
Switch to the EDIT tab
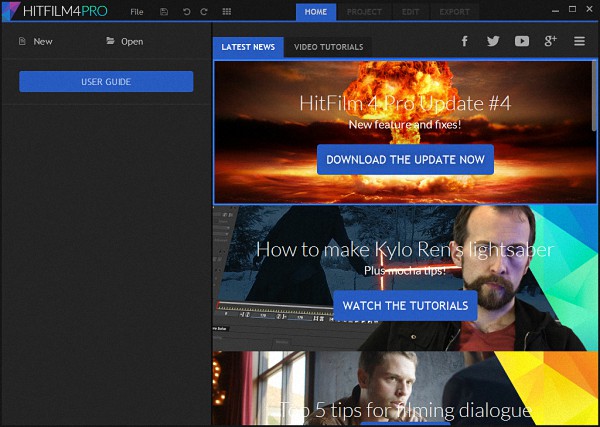click(x=411, y=12)
